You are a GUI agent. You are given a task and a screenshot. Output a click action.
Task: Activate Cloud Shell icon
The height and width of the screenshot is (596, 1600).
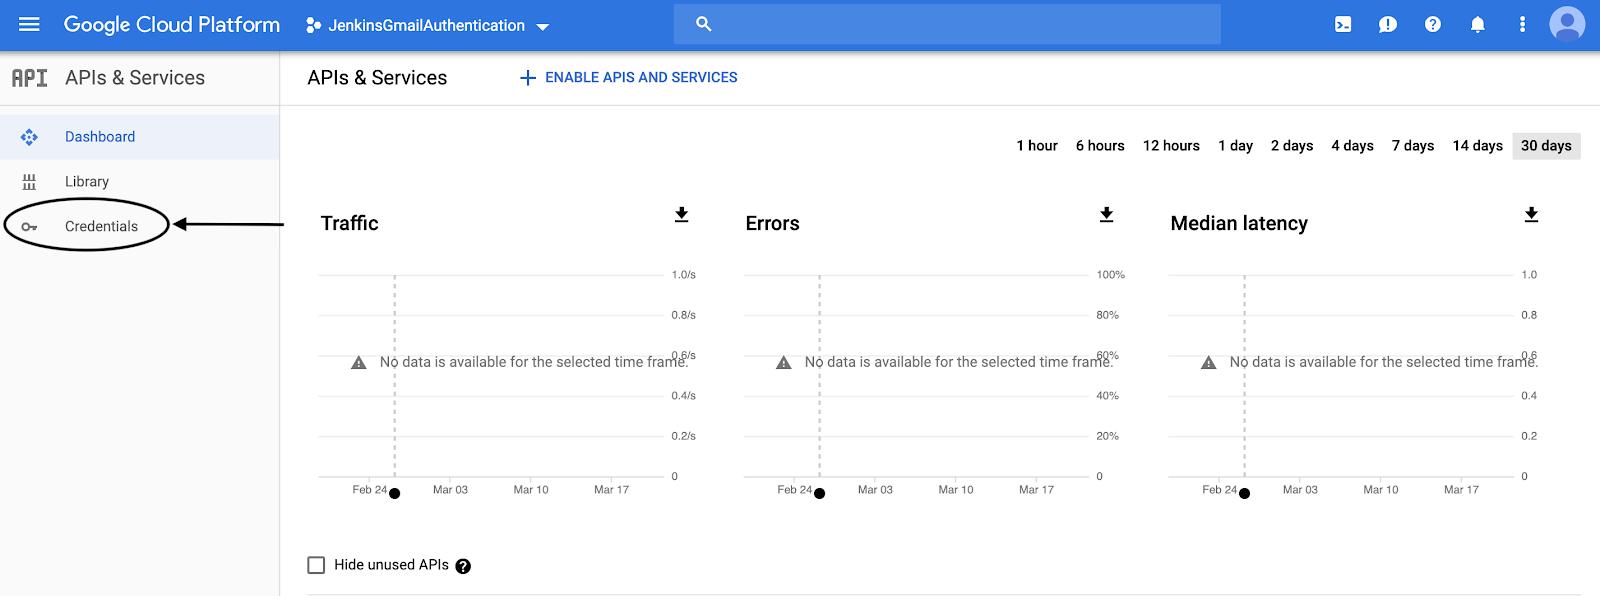tap(1343, 24)
